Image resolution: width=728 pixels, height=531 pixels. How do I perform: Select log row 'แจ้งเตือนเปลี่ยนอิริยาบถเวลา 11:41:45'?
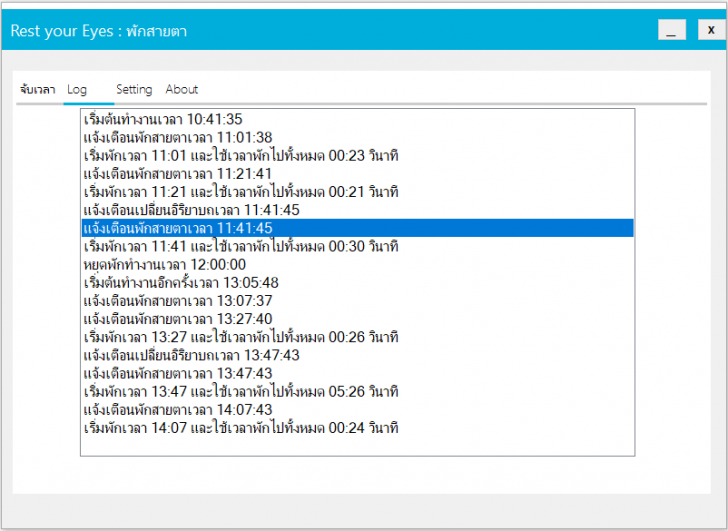pyautogui.click(x=358, y=210)
